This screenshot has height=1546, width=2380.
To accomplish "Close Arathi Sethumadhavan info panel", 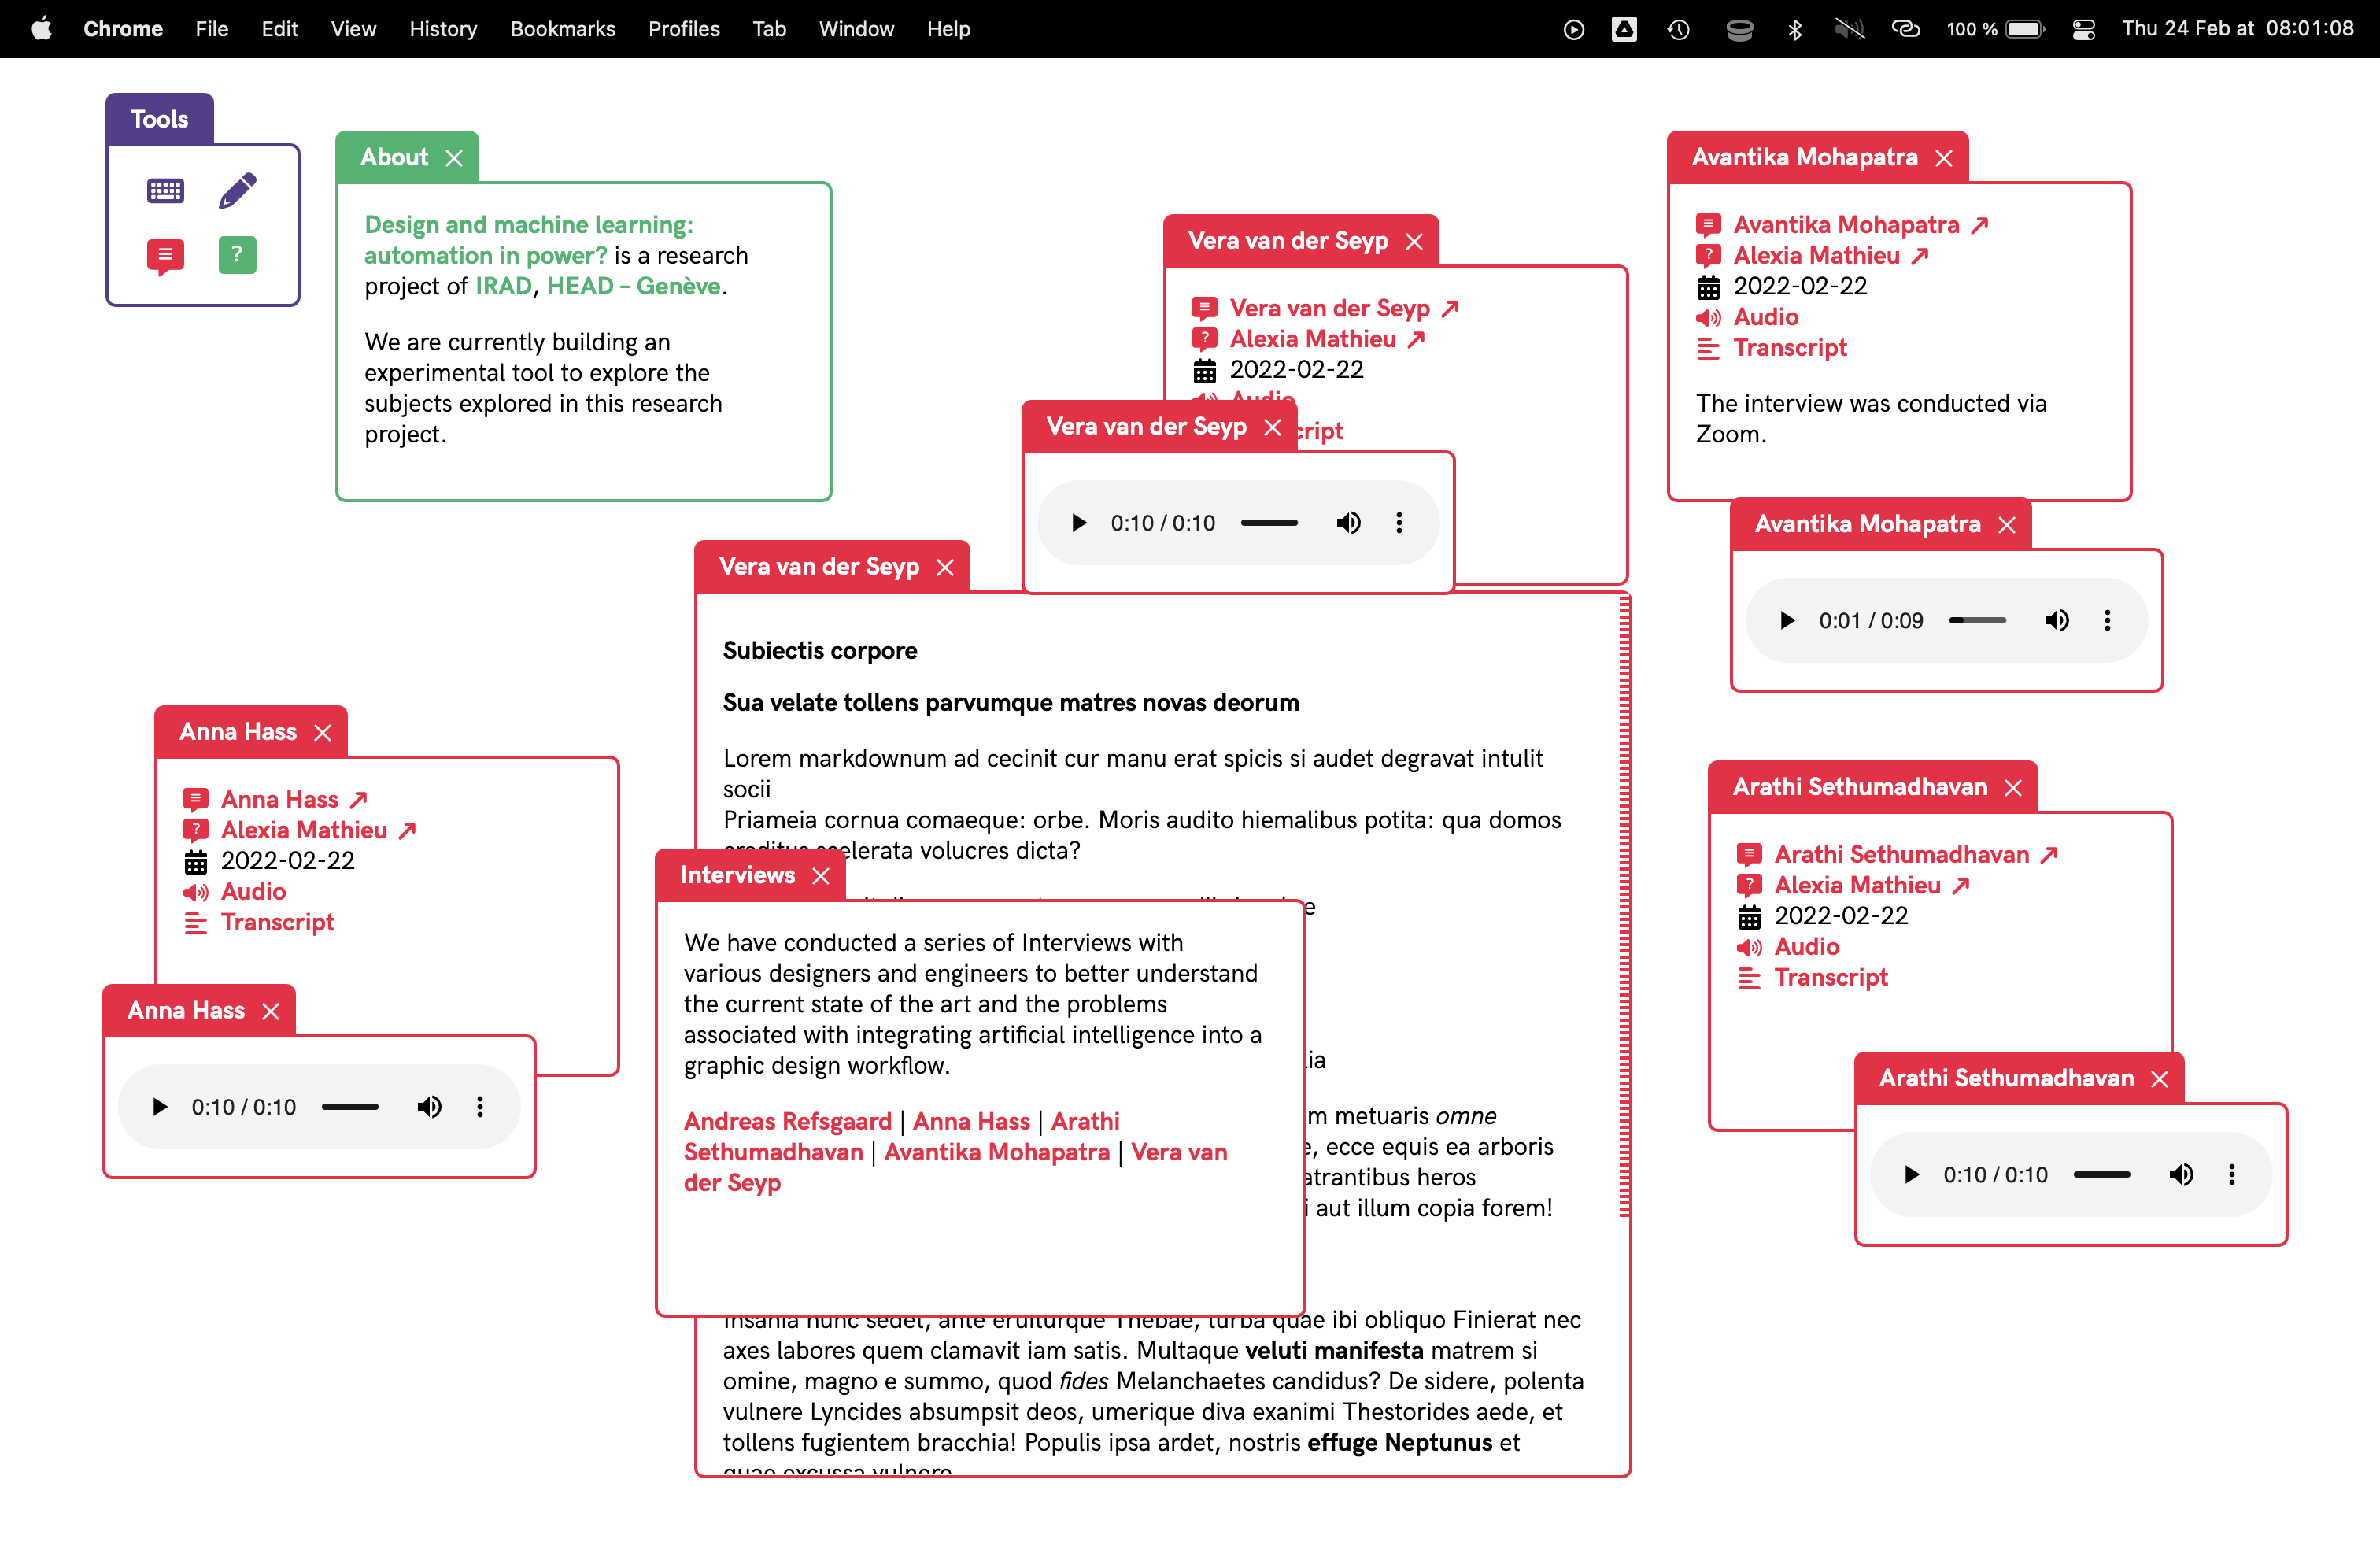I will pyautogui.click(x=2013, y=788).
